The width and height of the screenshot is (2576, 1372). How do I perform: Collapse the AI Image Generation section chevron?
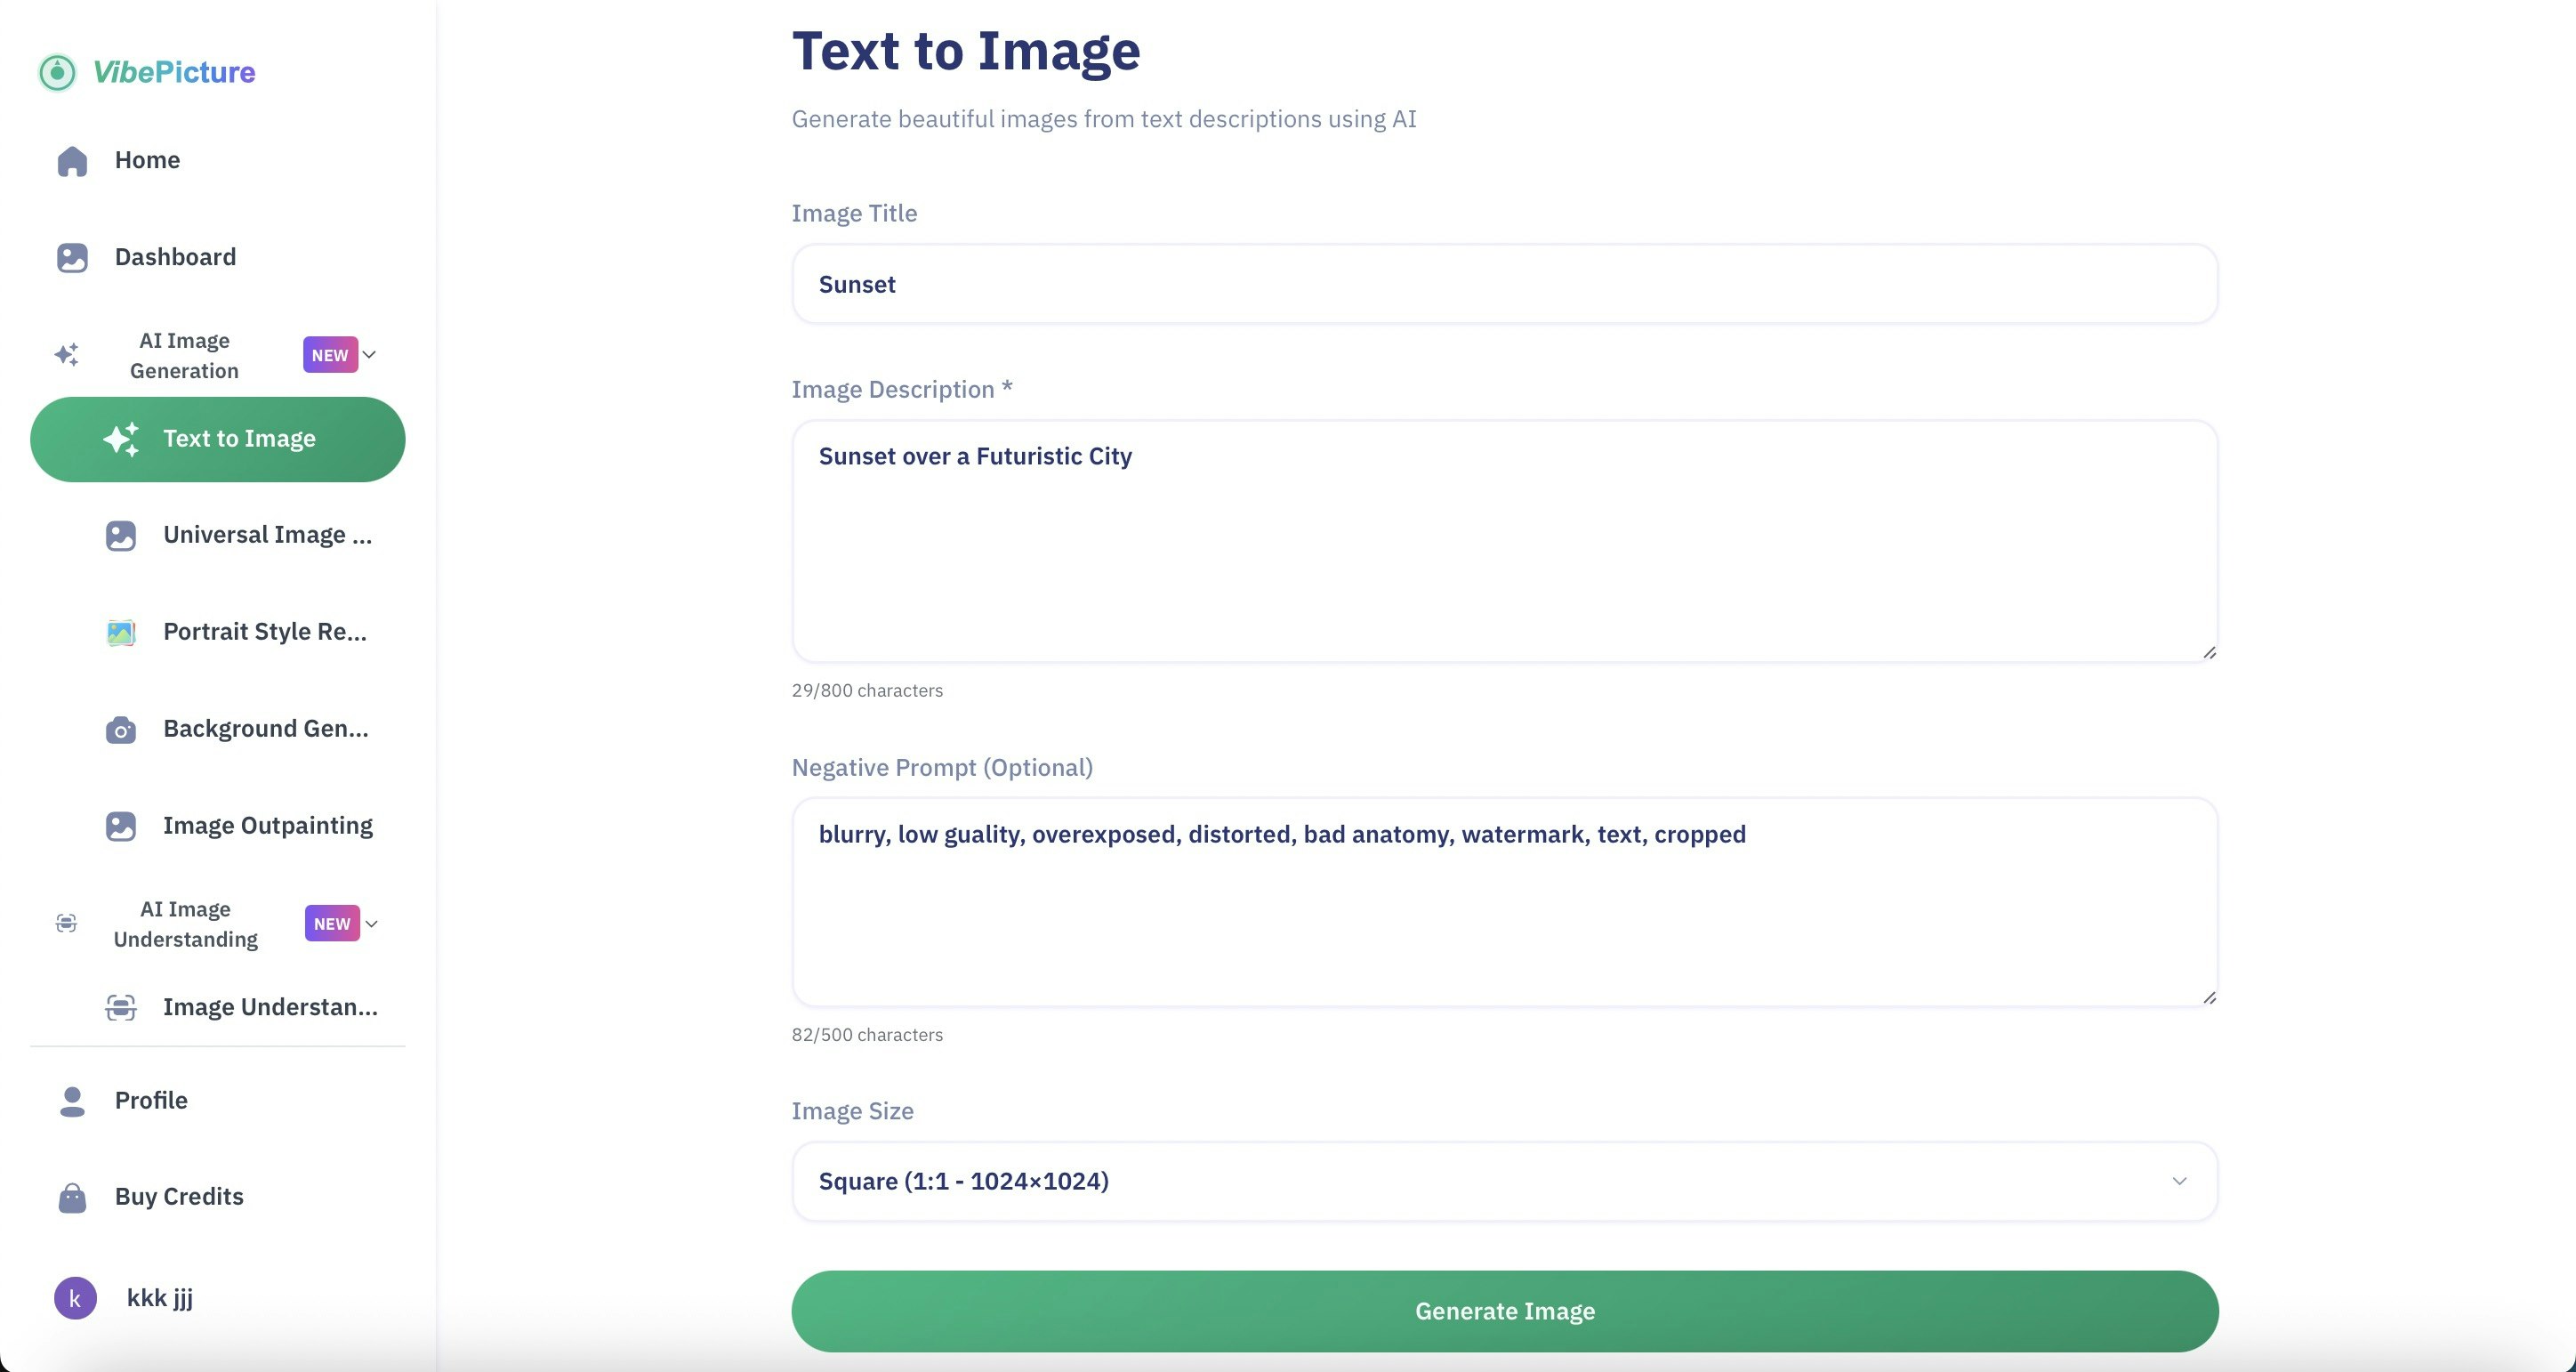[369, 355]
